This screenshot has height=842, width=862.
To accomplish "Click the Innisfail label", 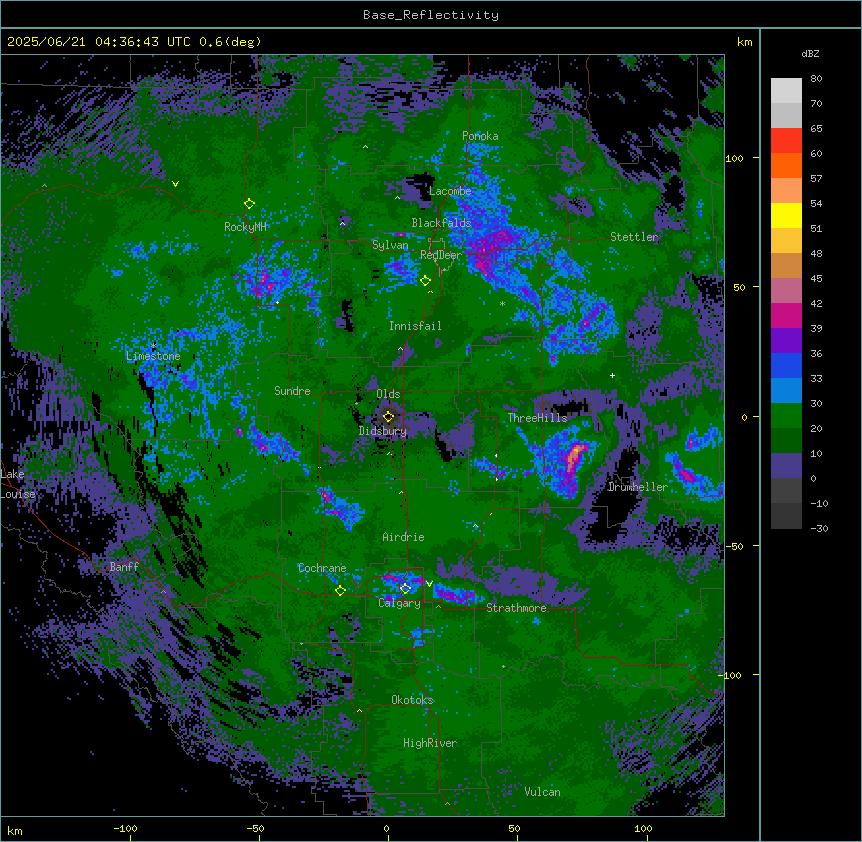I will (415, 326).
